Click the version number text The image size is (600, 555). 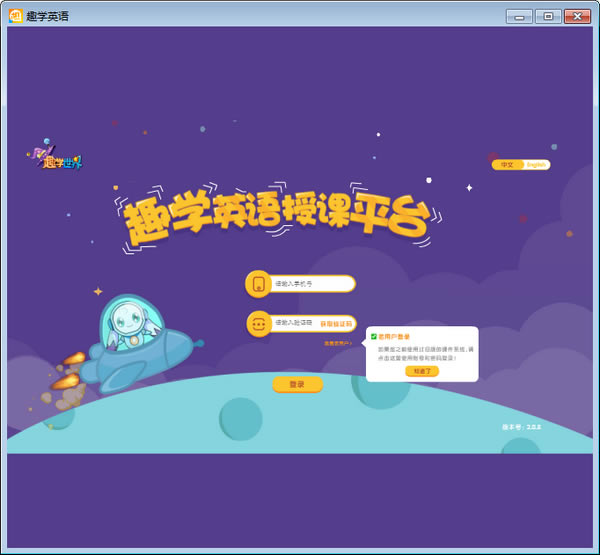(x=522, y=427)
